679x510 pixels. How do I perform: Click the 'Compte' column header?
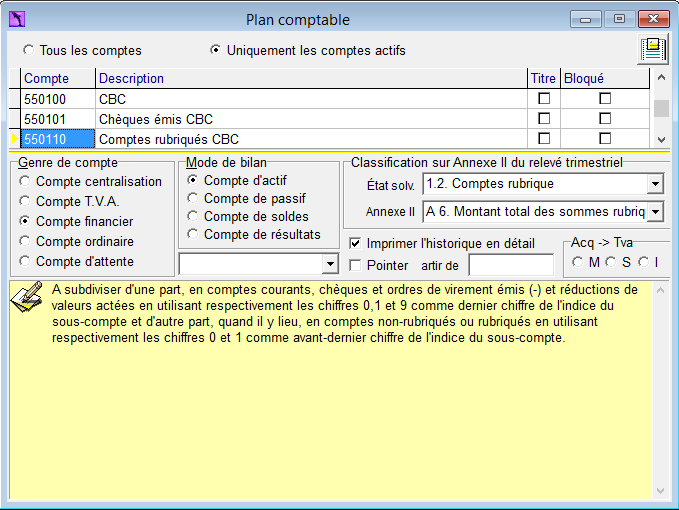[58, 78]
